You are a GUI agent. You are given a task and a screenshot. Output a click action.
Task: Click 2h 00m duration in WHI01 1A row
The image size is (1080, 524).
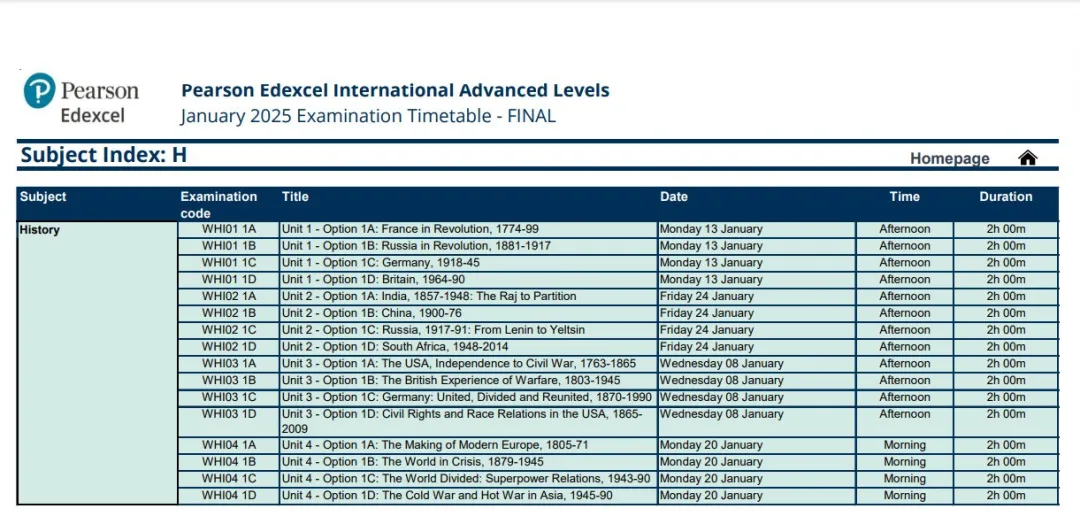[1006, 229]
